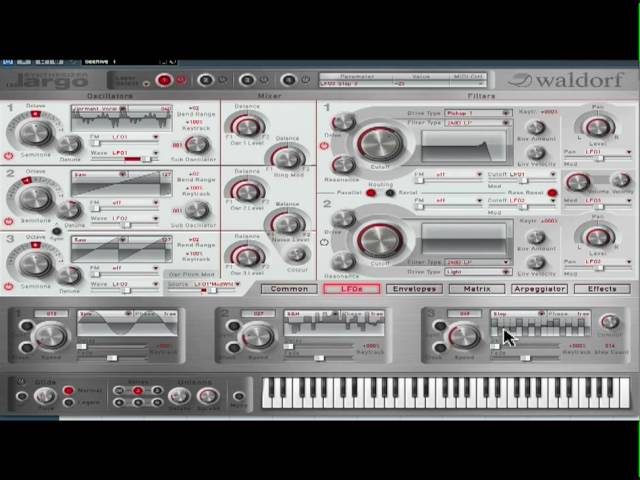Click the amplifier Volume knob
This screenshot has width=640, height=480.
(x=578, y=182)
